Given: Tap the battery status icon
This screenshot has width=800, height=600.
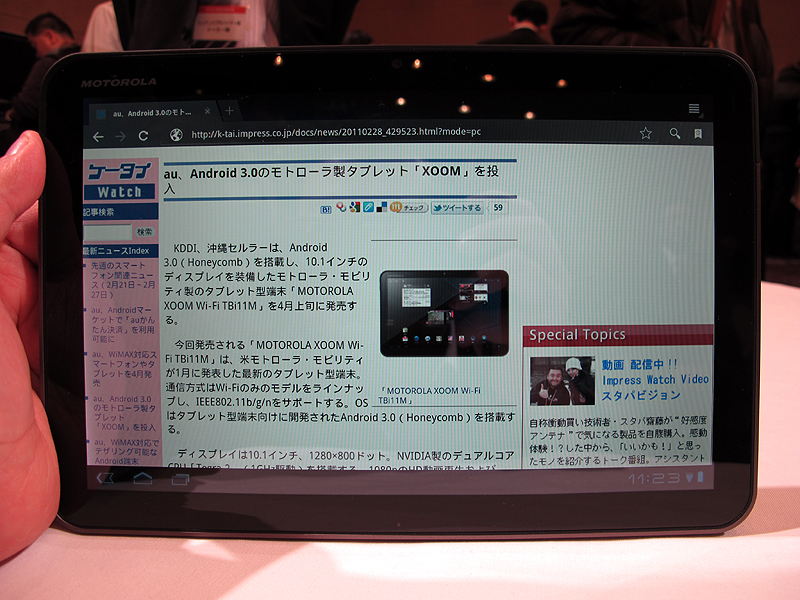Looking at the screenshot, I should pyautogui.click(x=701, y=477).
